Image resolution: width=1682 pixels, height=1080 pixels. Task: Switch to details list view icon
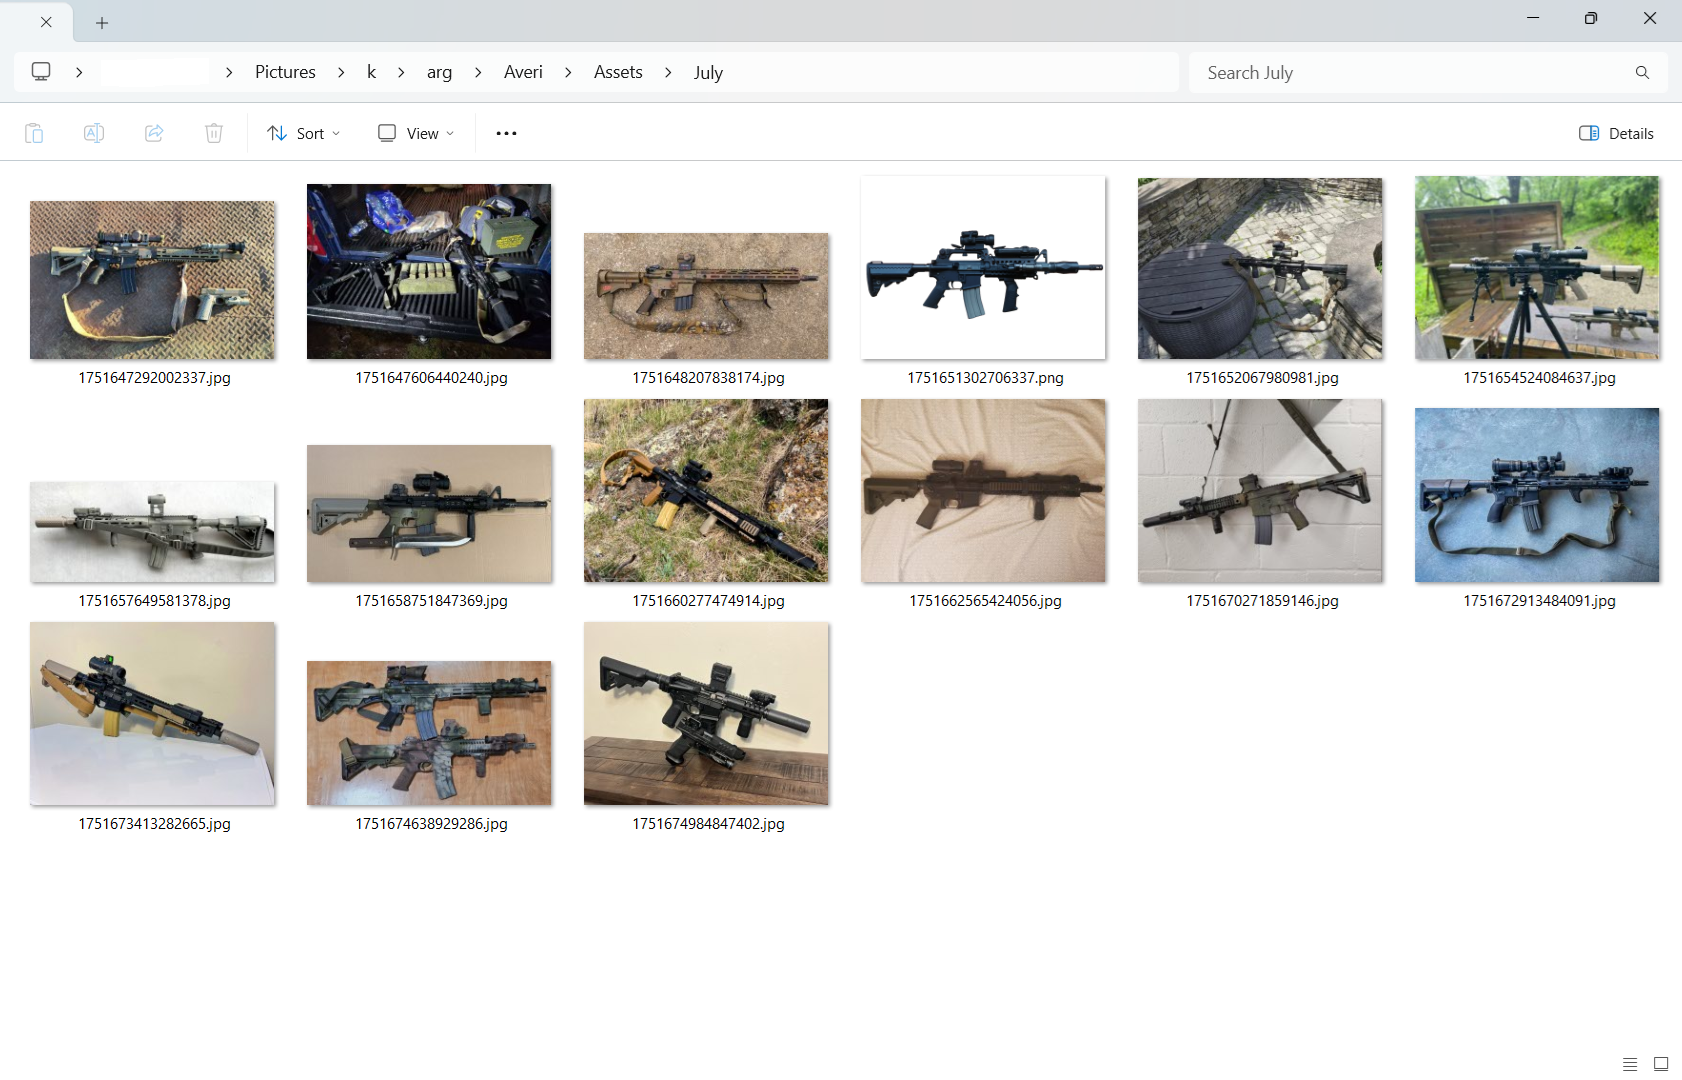point(1630,1064)
